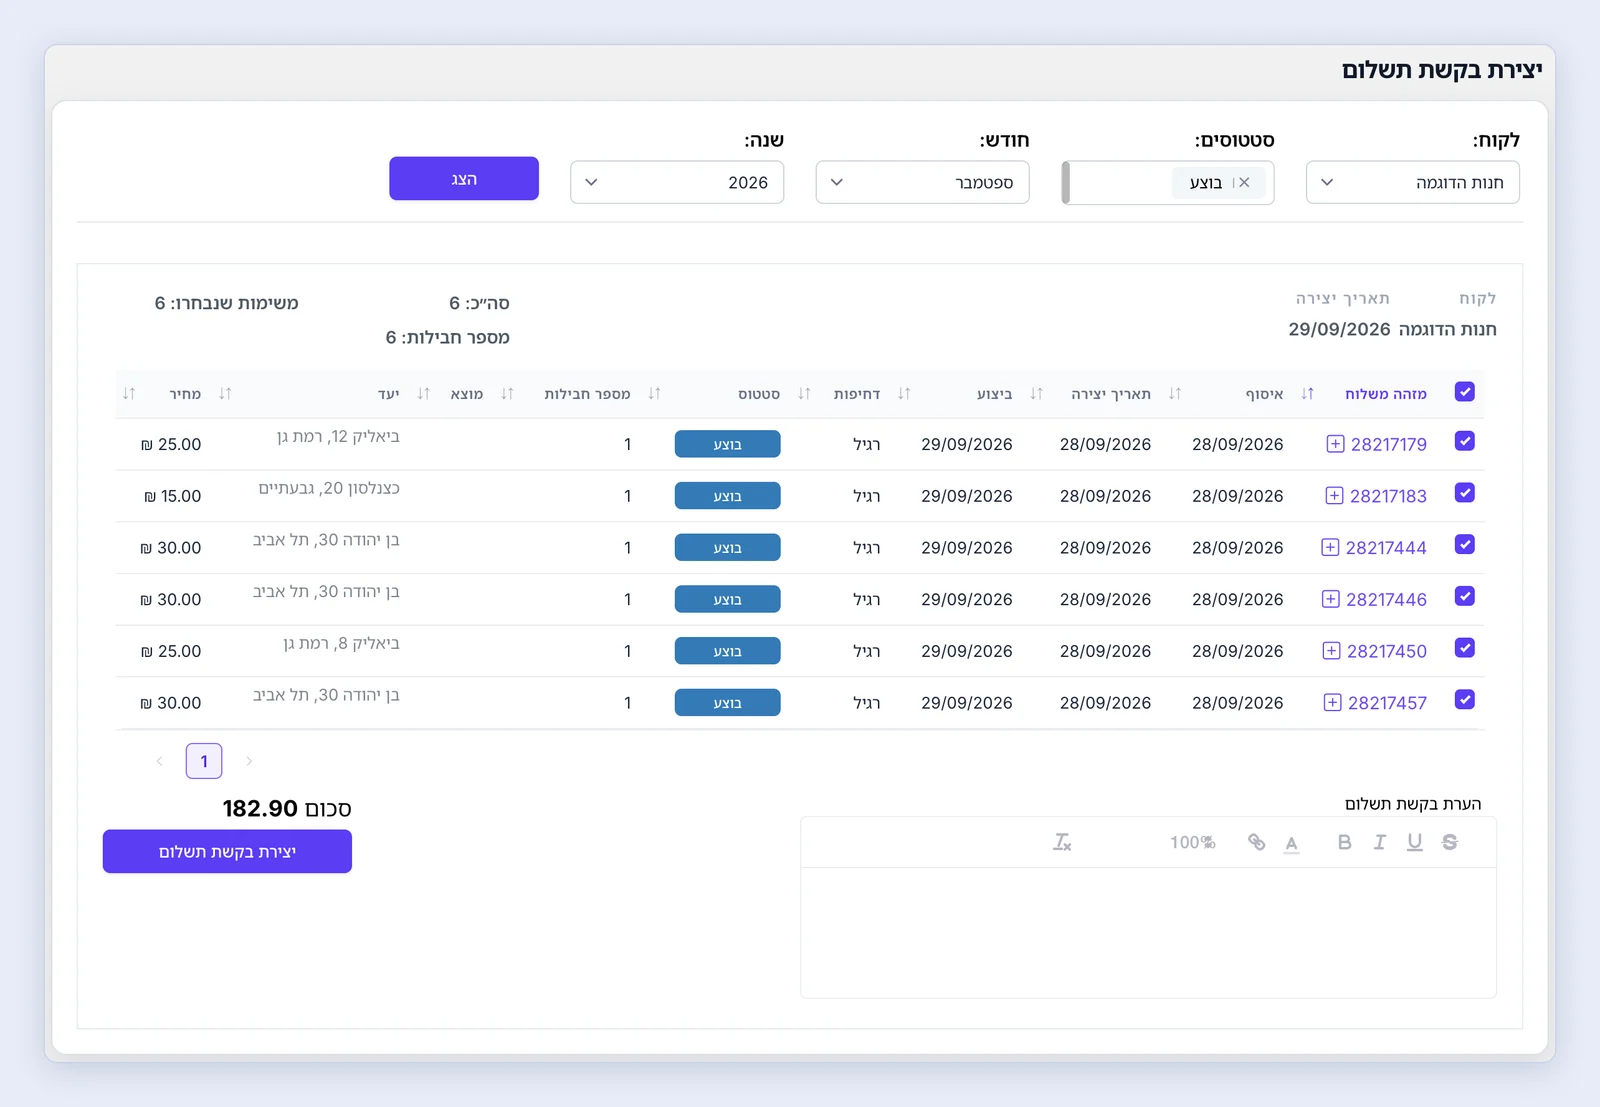This screenshot has width=1600, height=1107.
Task: Expand row details for 28217183
Action: click(x=1334, y=496)
